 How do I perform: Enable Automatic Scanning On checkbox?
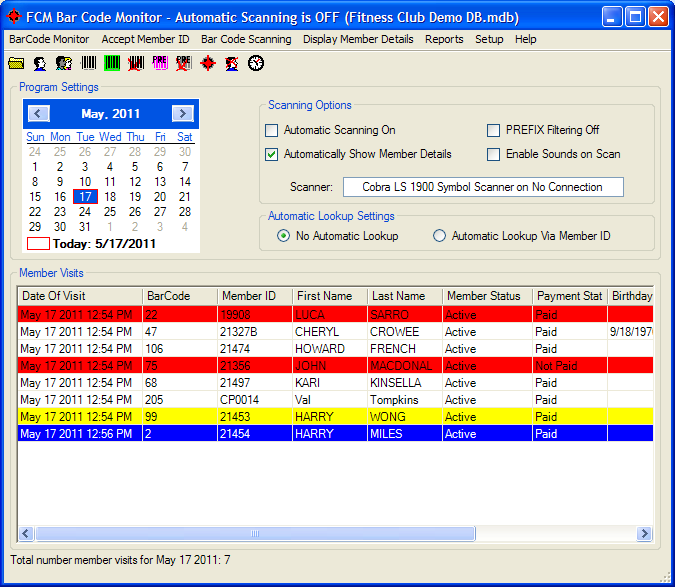[x=272, y=130]
